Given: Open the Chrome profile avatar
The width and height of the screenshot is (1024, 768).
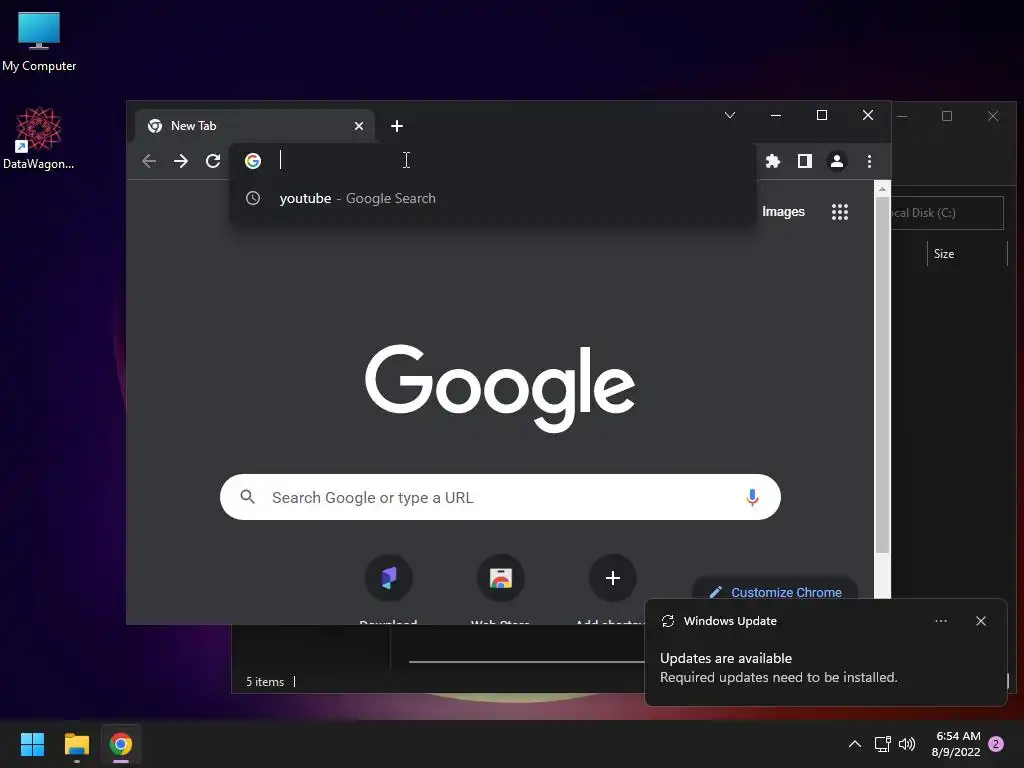Looking at the screenshot, I should [837, 161].
